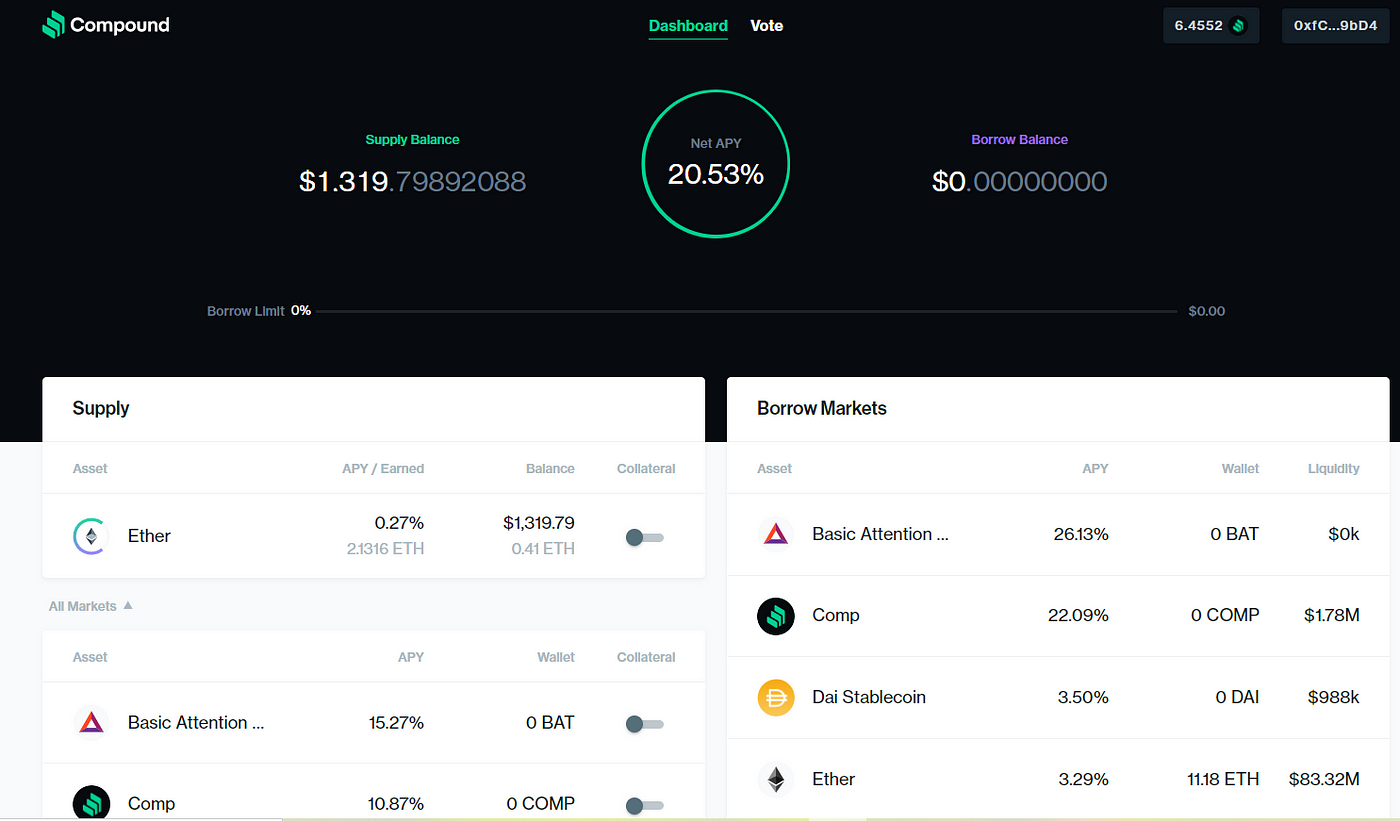1400x821 pixels.
Task: Select the Dai Stablecoin row
Action: pyautogui.click(x=1058, y=697)
